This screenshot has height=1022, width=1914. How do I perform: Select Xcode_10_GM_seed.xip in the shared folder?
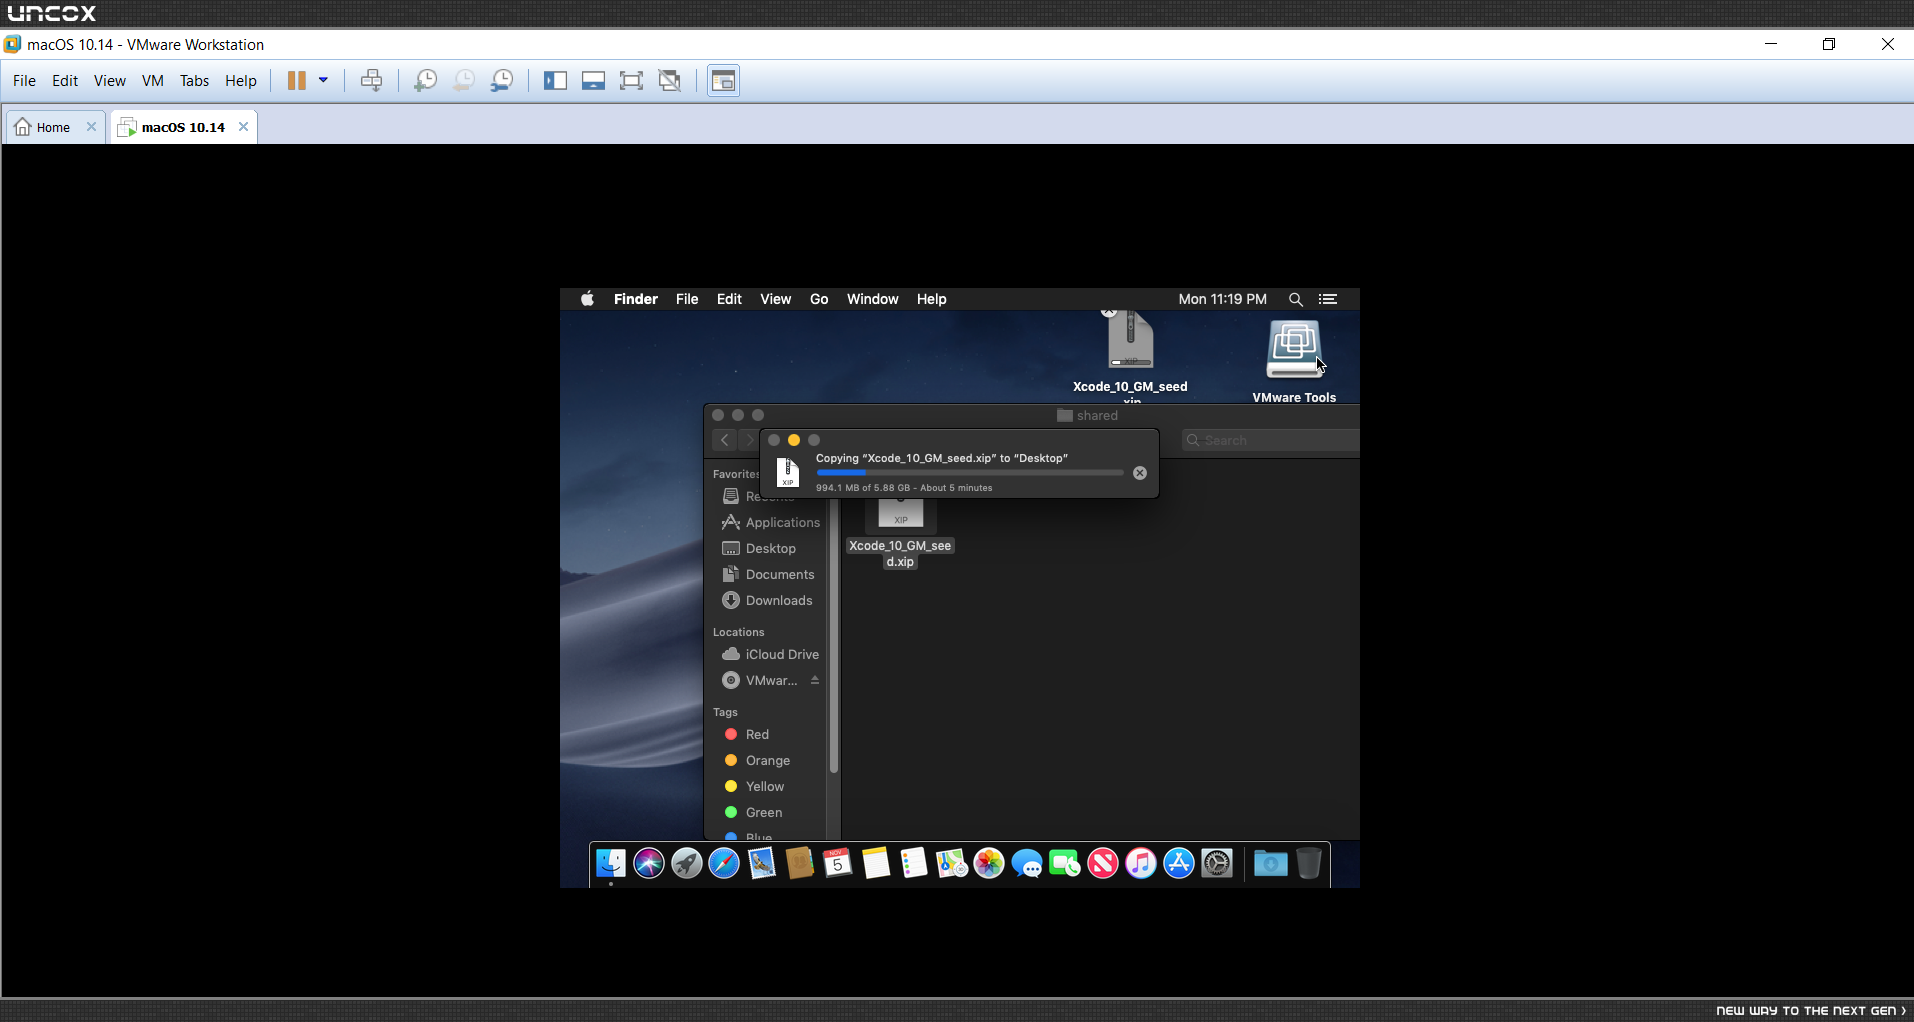900,533
